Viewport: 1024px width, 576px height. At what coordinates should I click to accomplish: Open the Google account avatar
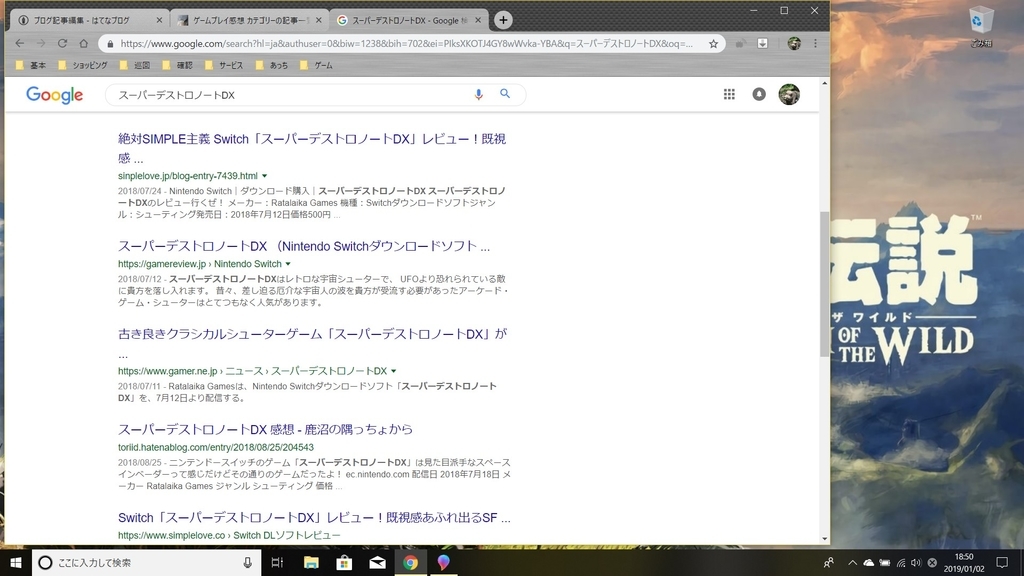tap(789, 95)
